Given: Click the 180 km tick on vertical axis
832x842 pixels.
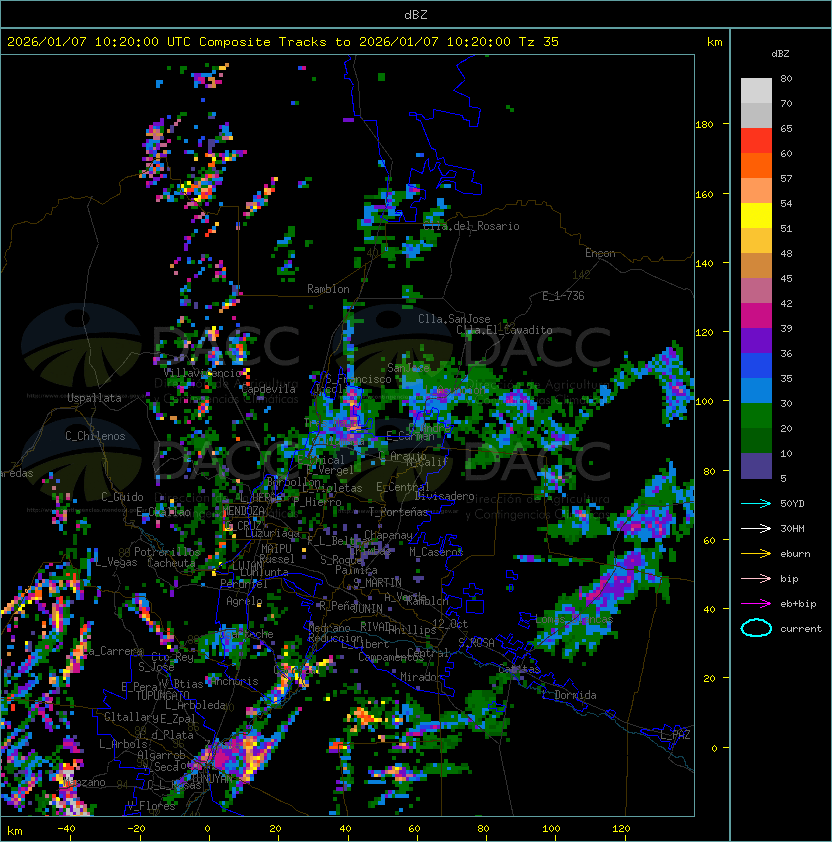Looking at the screenshot, I should pos(704,125).
